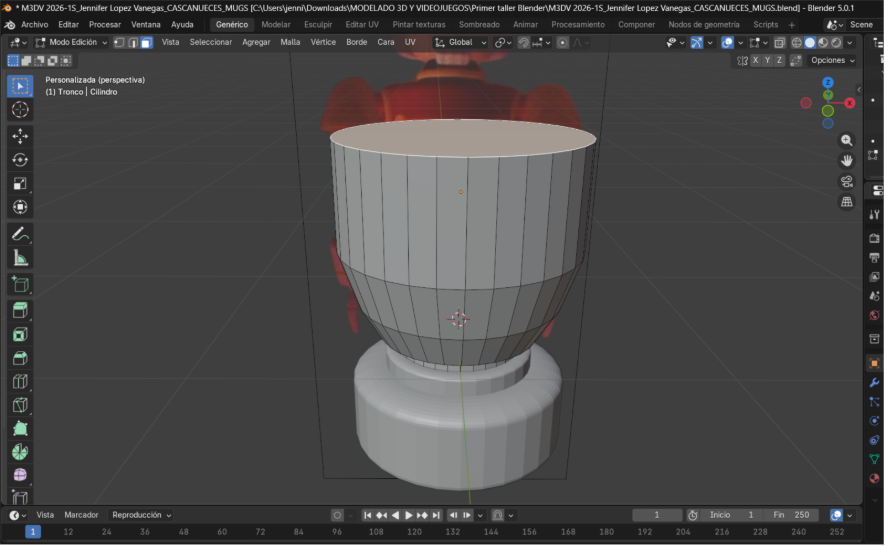
Task: Enable face select mode
Action: click(x=146, y=43)
